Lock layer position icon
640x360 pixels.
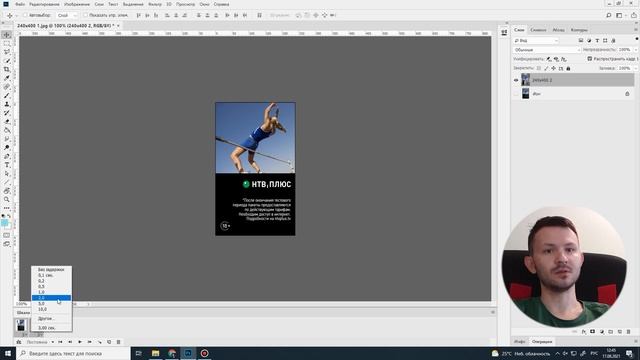pos(553,69)
